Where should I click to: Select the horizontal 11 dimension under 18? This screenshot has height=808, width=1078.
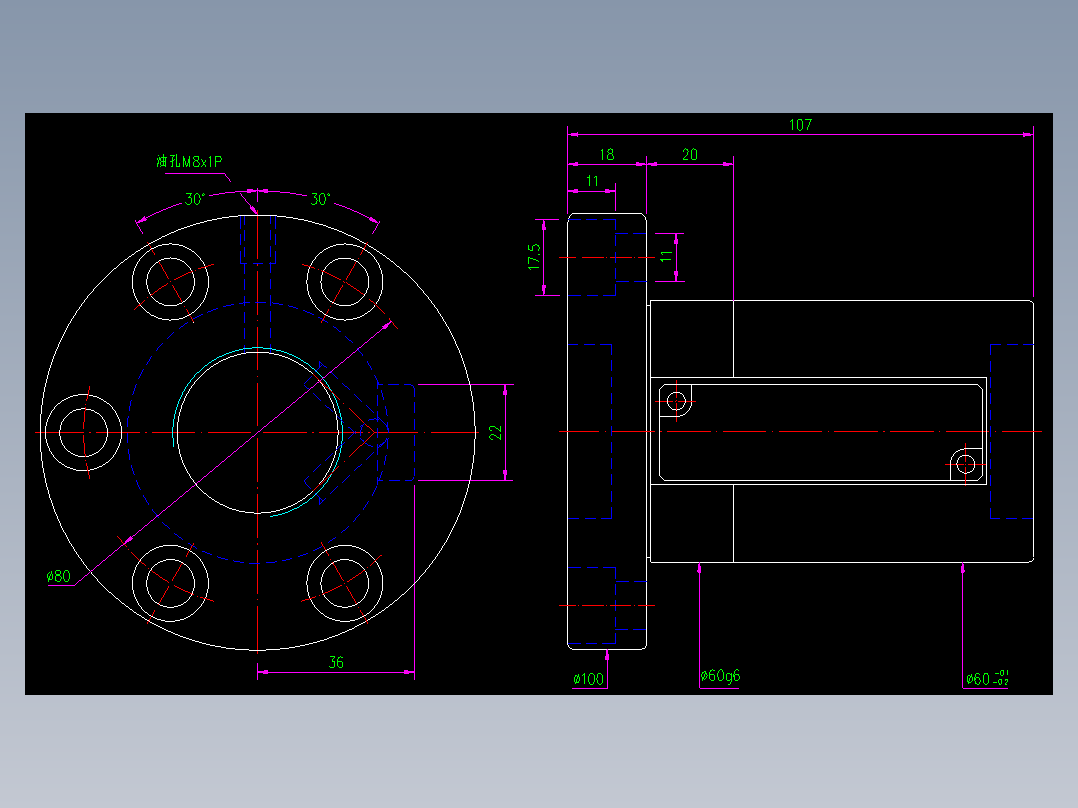(592, 181)
